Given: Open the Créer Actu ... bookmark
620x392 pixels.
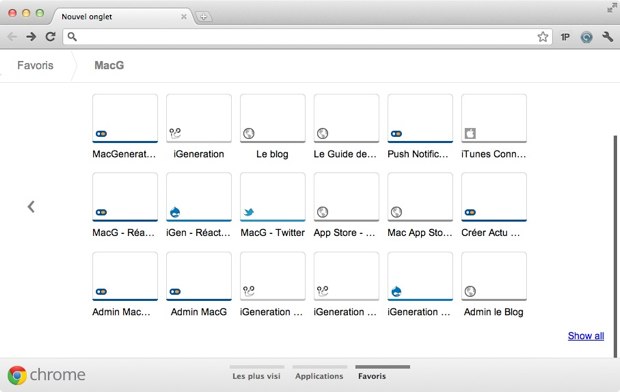Looking at the screenshot, I should [x=494, y=205].
